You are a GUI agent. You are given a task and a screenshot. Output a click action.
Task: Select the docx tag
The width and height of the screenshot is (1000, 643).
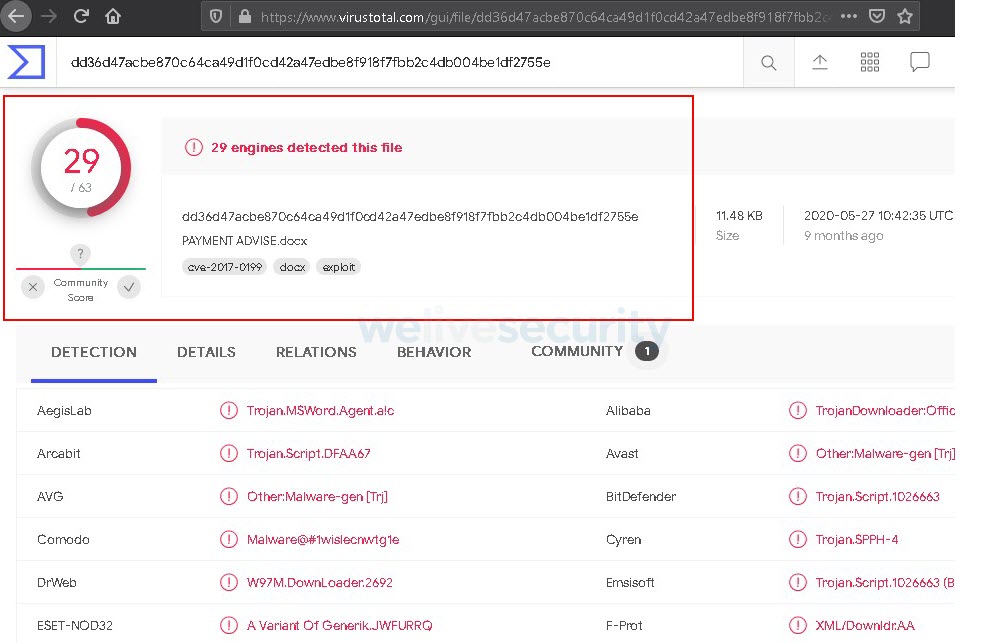click(x=292, y=267)
